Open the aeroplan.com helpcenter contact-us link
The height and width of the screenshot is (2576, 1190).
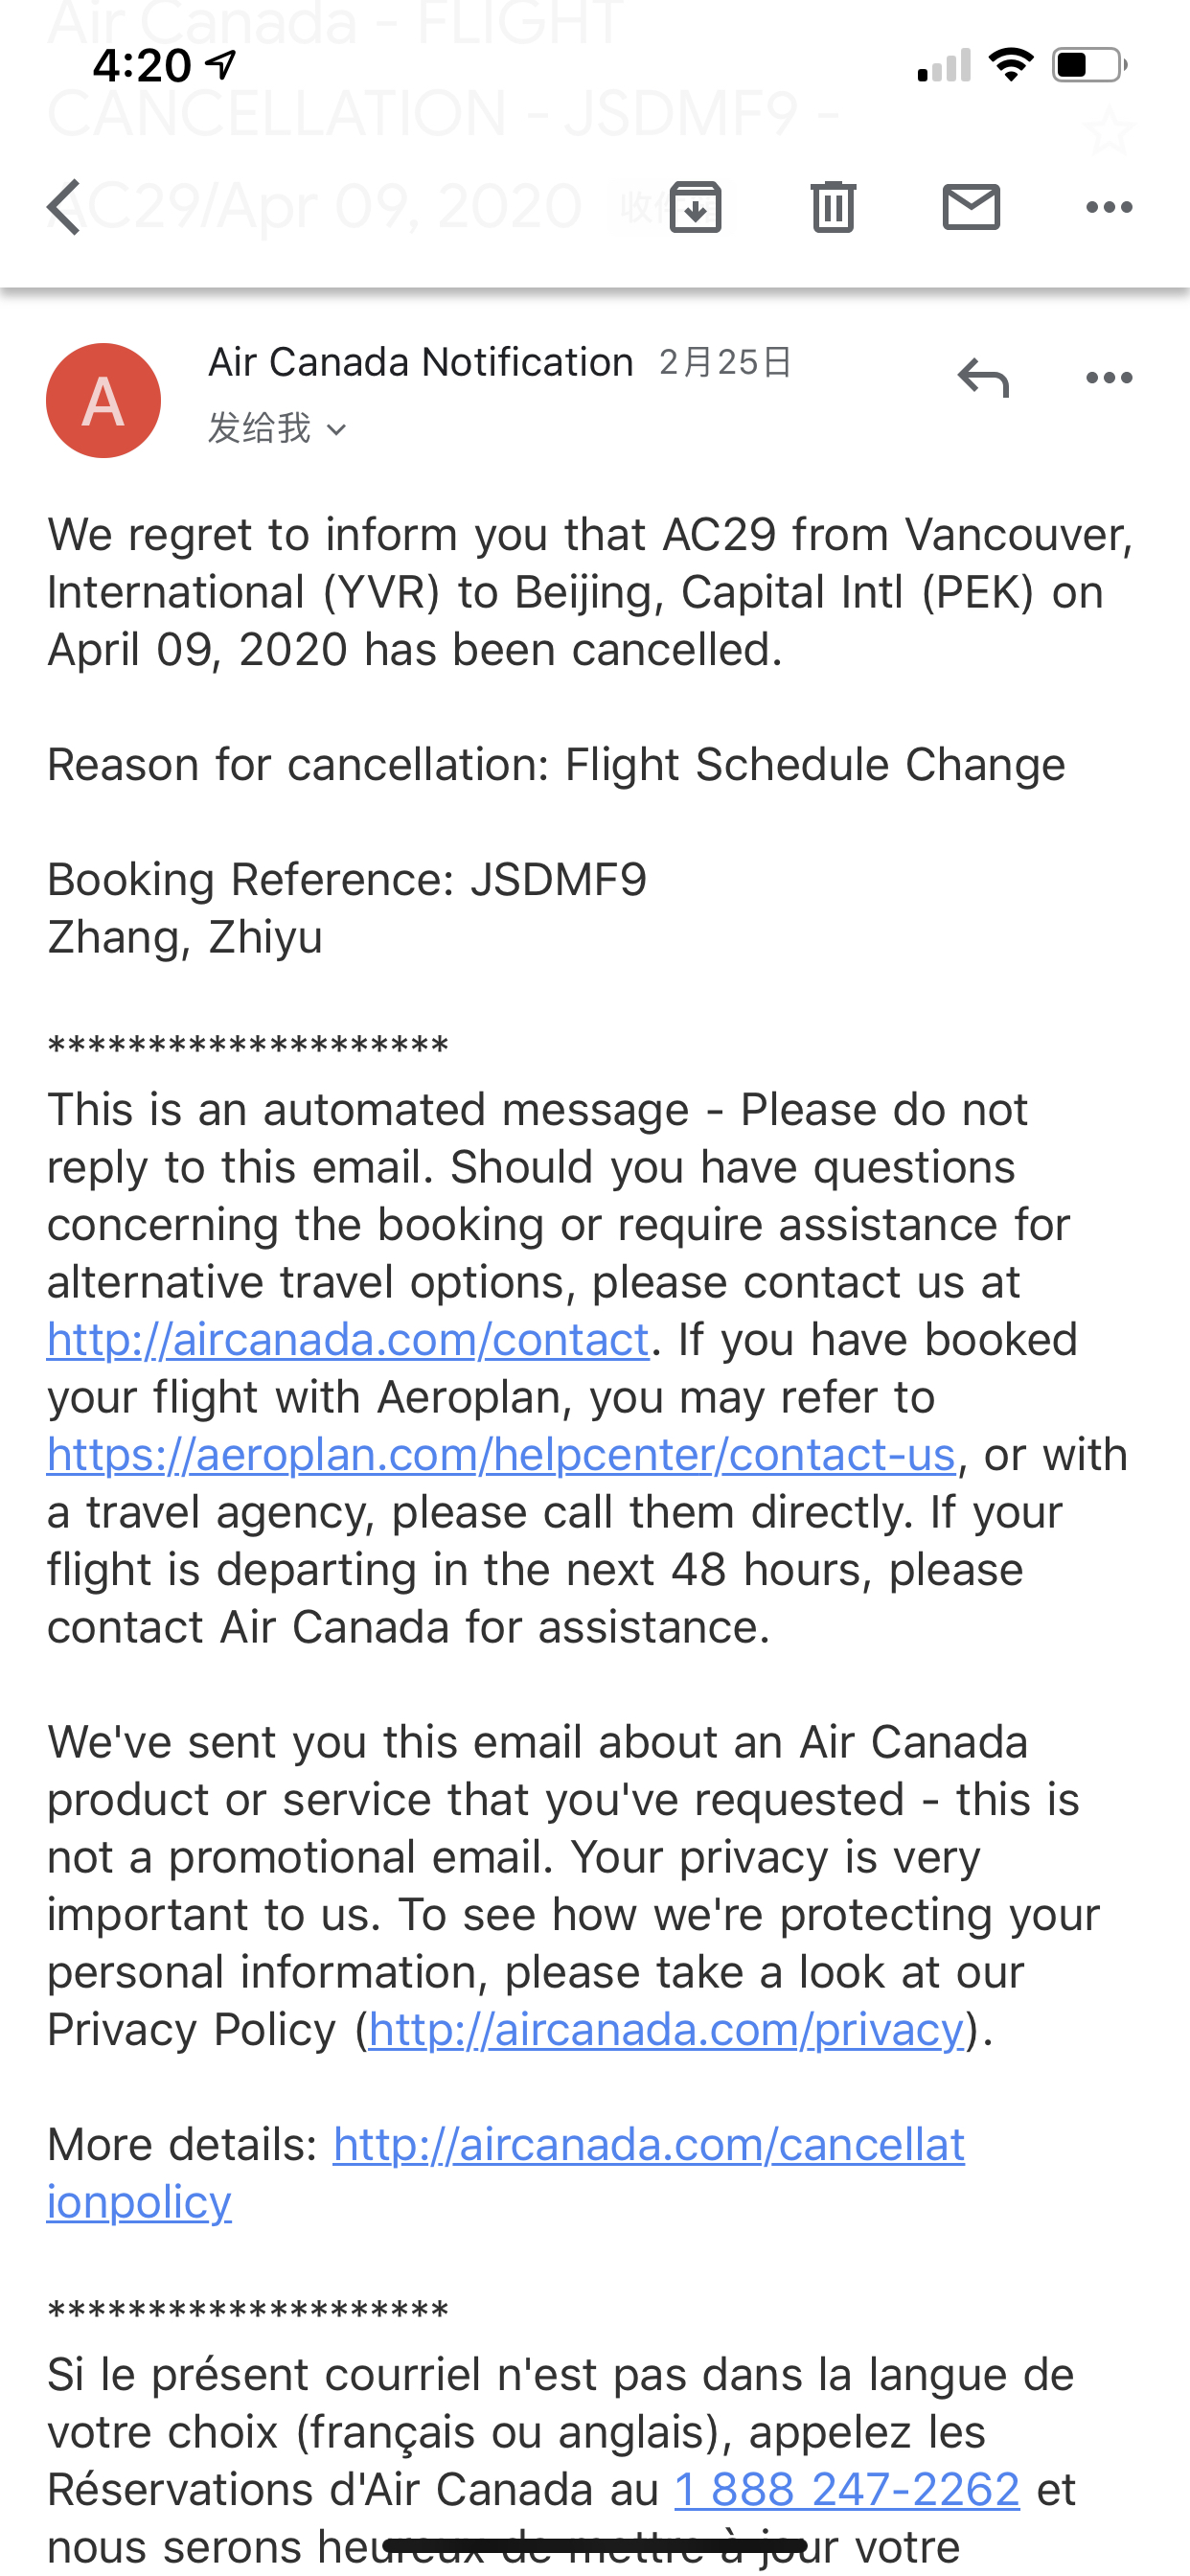[501, 1454]
